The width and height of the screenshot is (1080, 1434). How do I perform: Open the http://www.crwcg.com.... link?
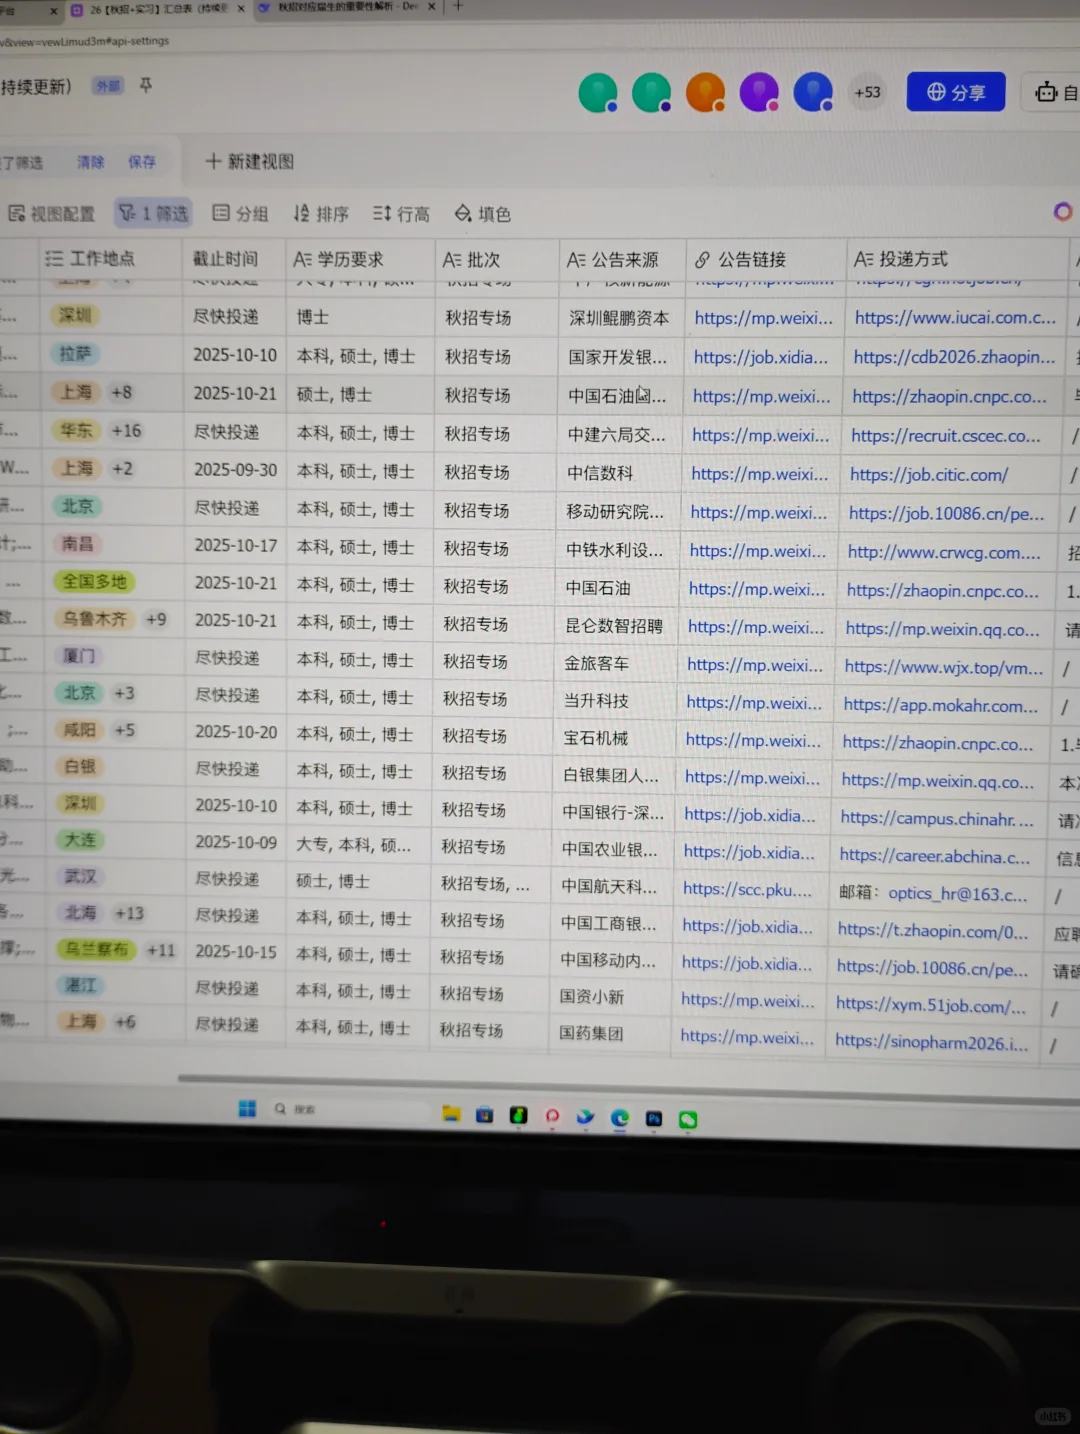pos(944,552)
